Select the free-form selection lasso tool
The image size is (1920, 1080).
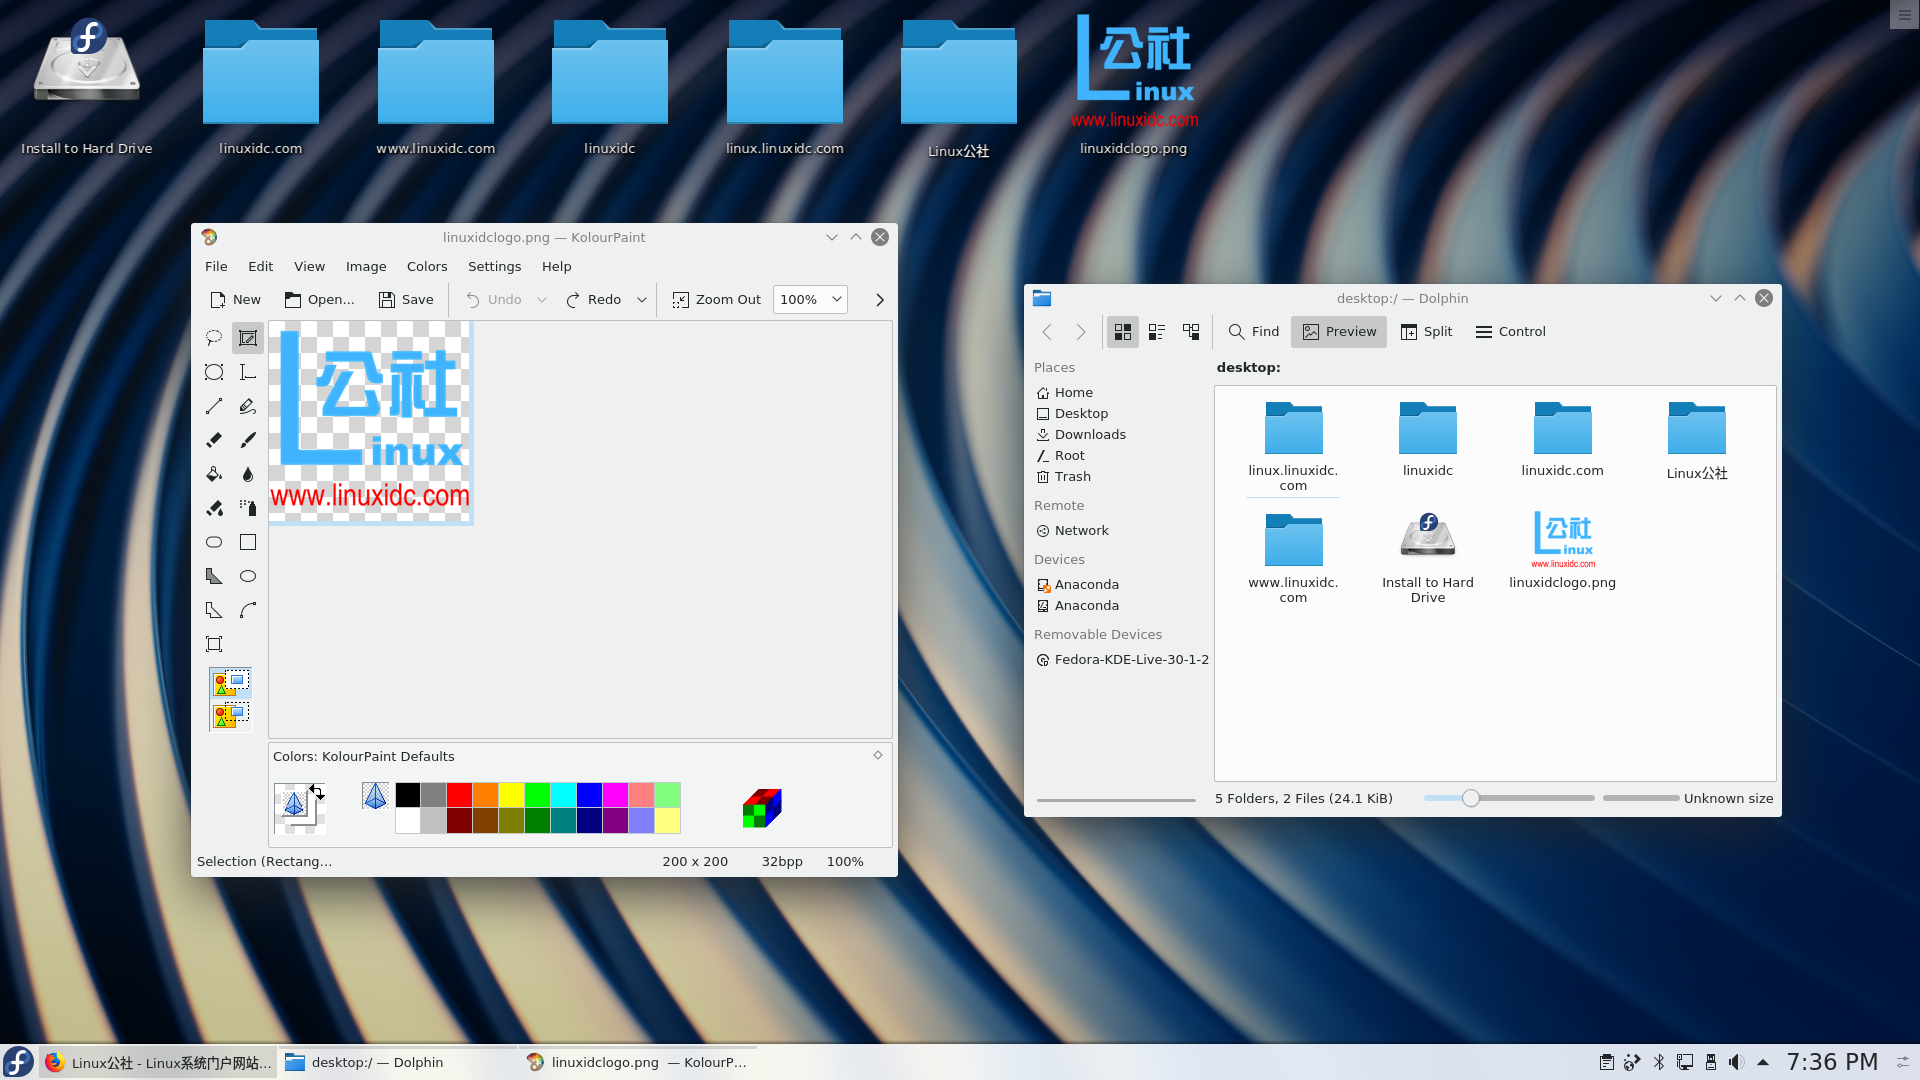tap(213, 338)
